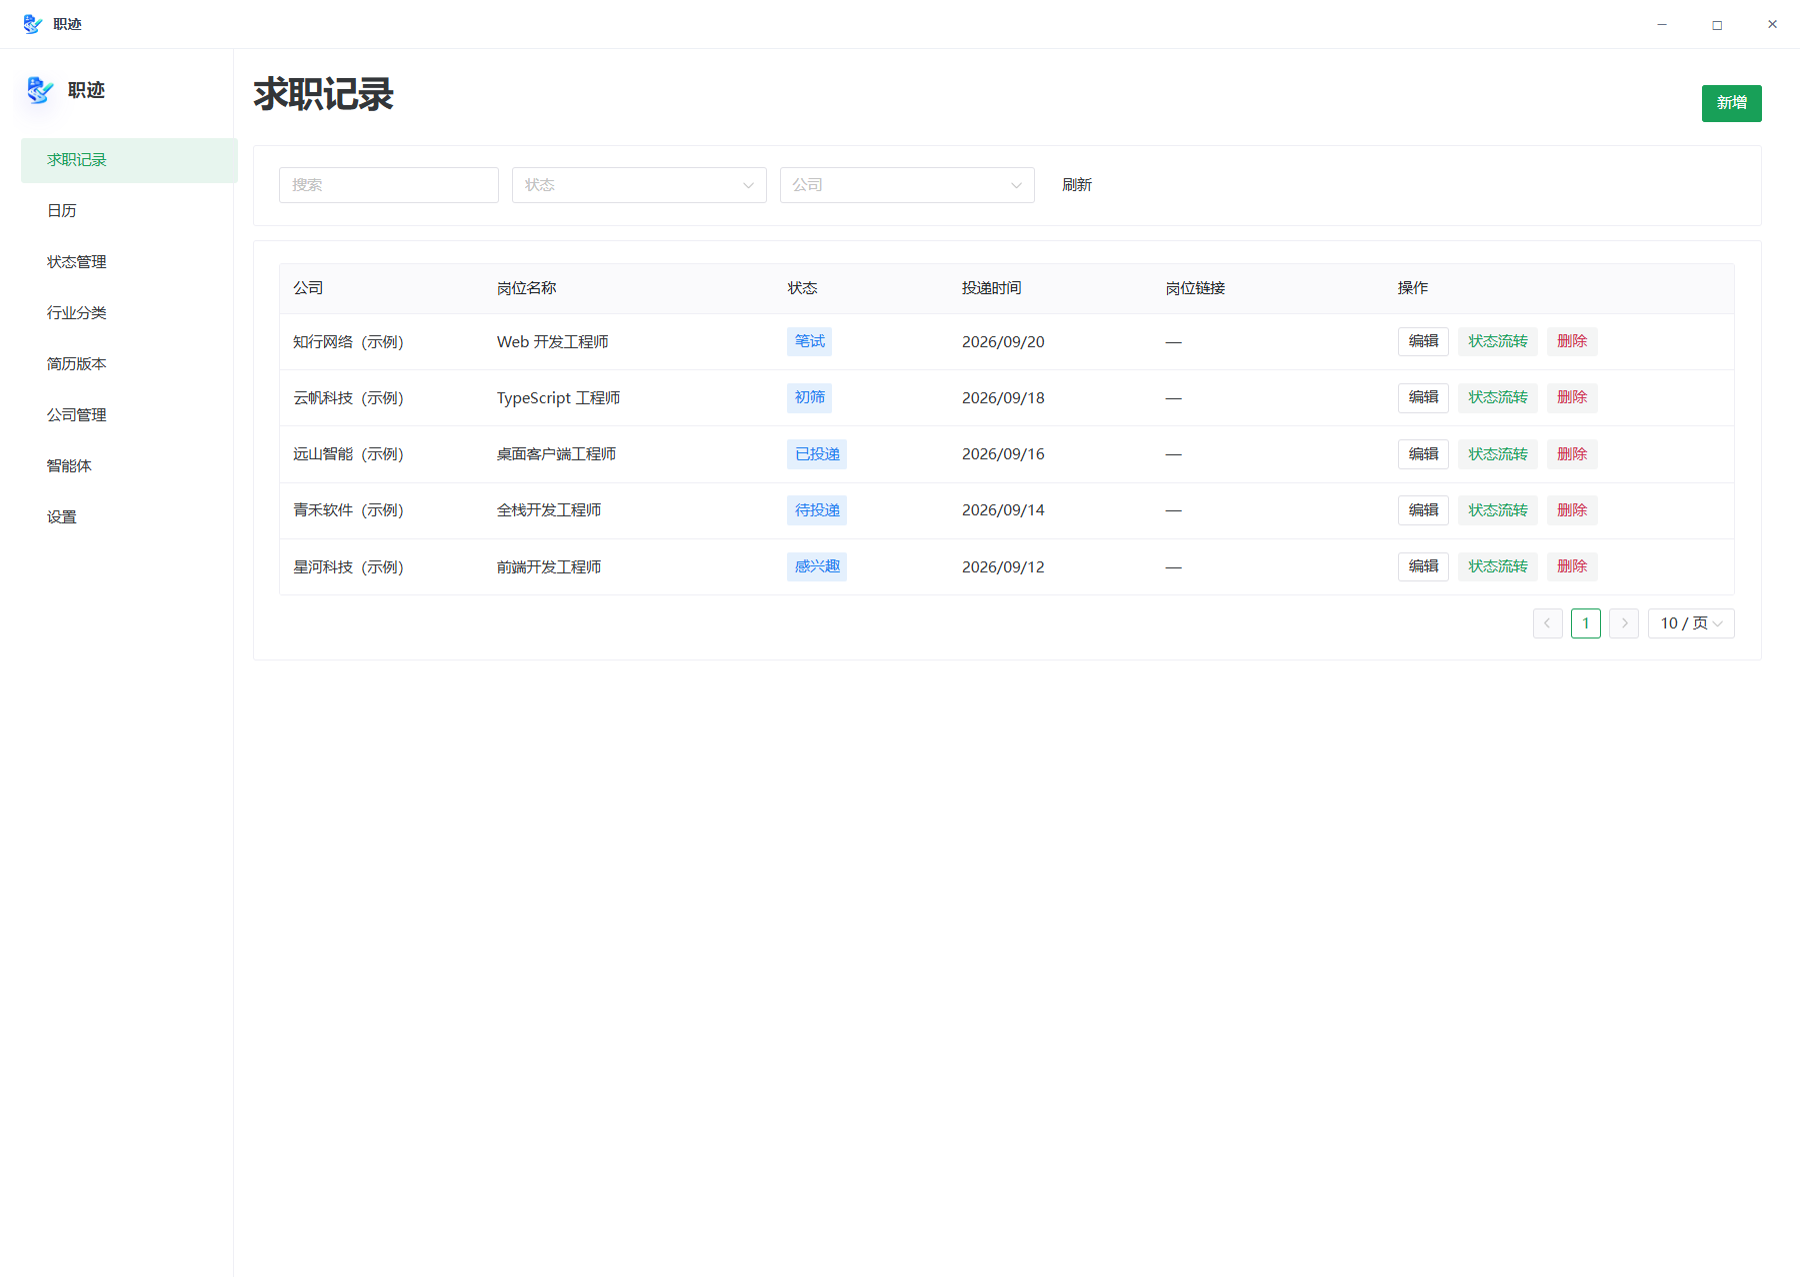The width and height of the screenshot is (1800, 1277).
Task: Click the Web 开发工程师 position cell
Action: [x=553, y=342]
